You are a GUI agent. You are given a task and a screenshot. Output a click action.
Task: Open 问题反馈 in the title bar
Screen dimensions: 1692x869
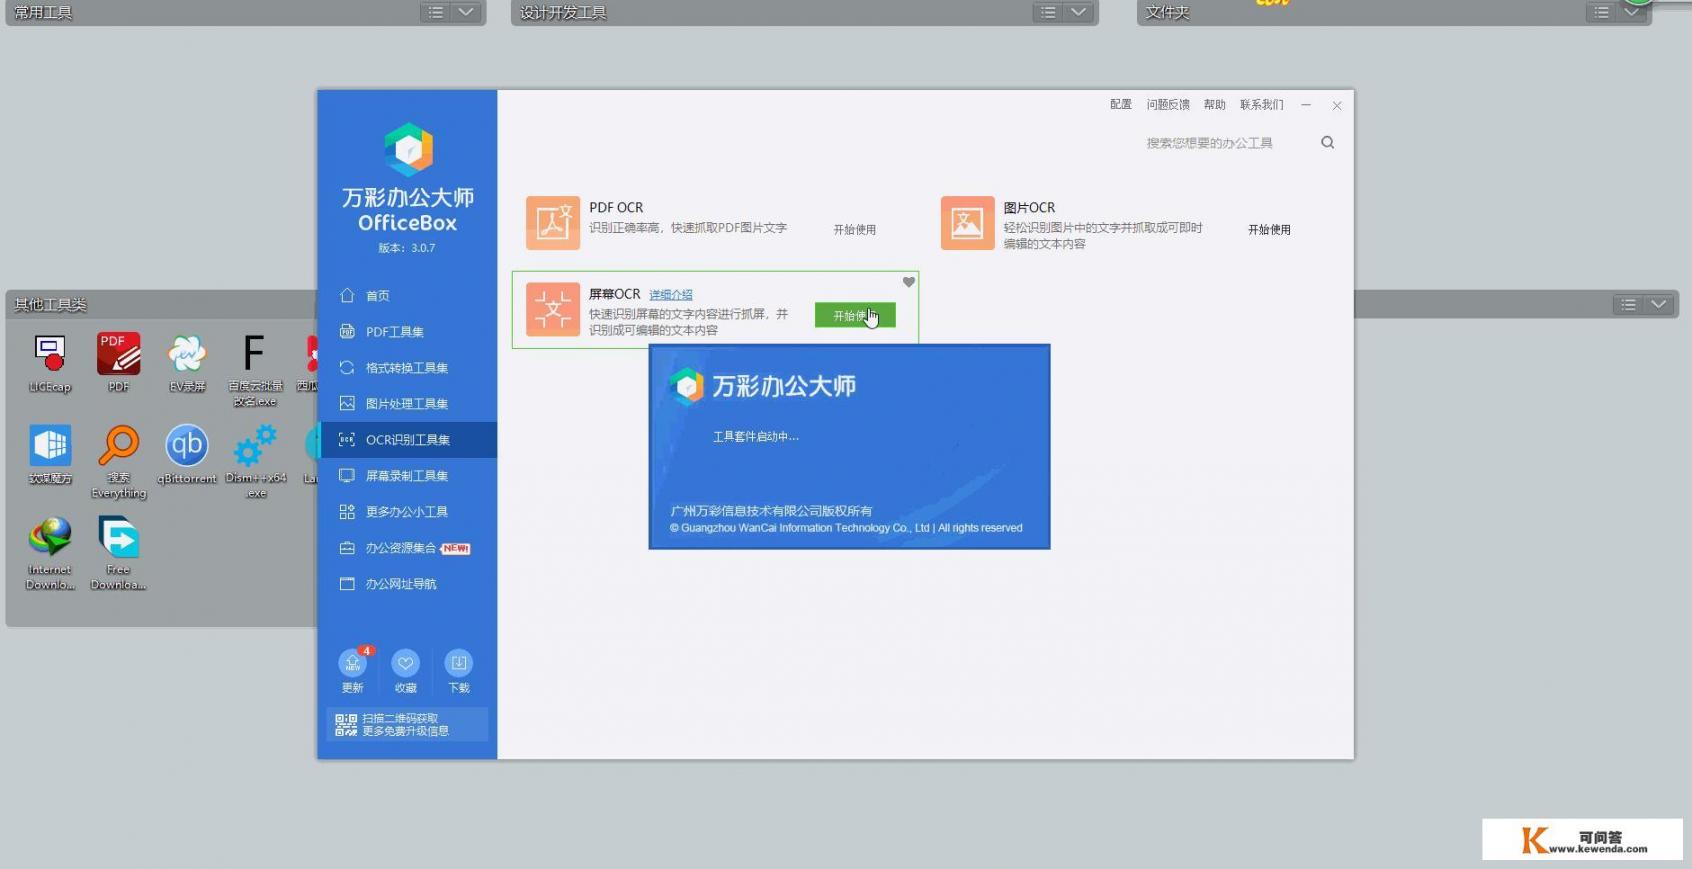(x=1168, y=104)
